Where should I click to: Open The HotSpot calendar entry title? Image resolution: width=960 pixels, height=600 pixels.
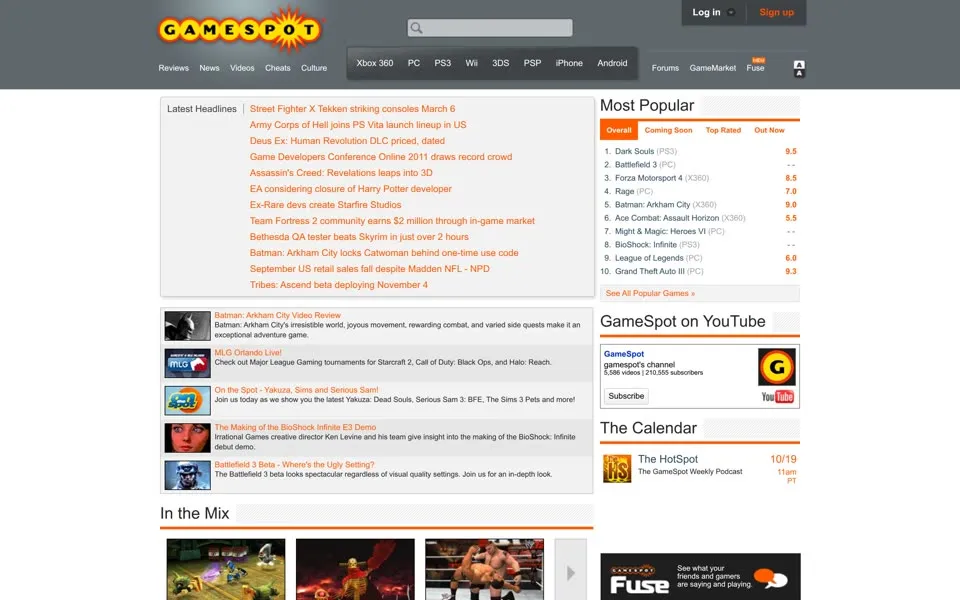667,459
